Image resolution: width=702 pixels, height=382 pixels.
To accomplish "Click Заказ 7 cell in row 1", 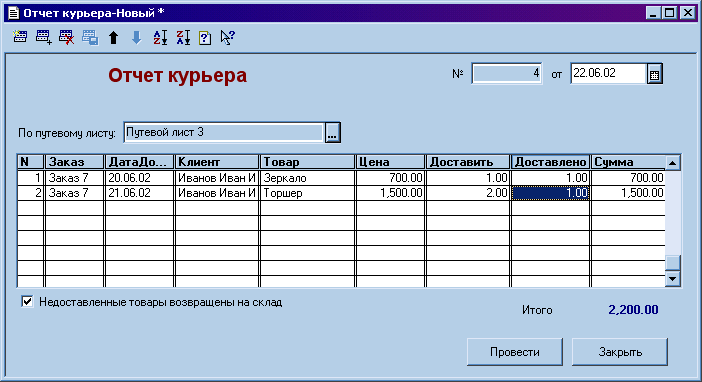I will 75,178.
